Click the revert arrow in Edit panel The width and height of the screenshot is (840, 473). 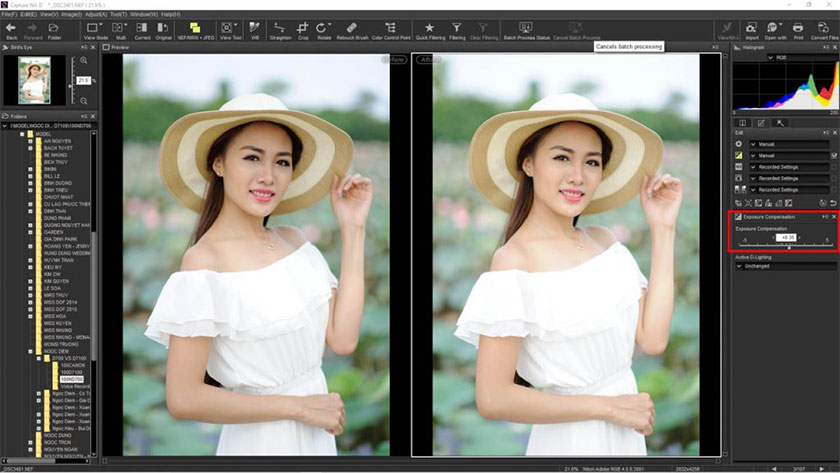click(833, 203)
